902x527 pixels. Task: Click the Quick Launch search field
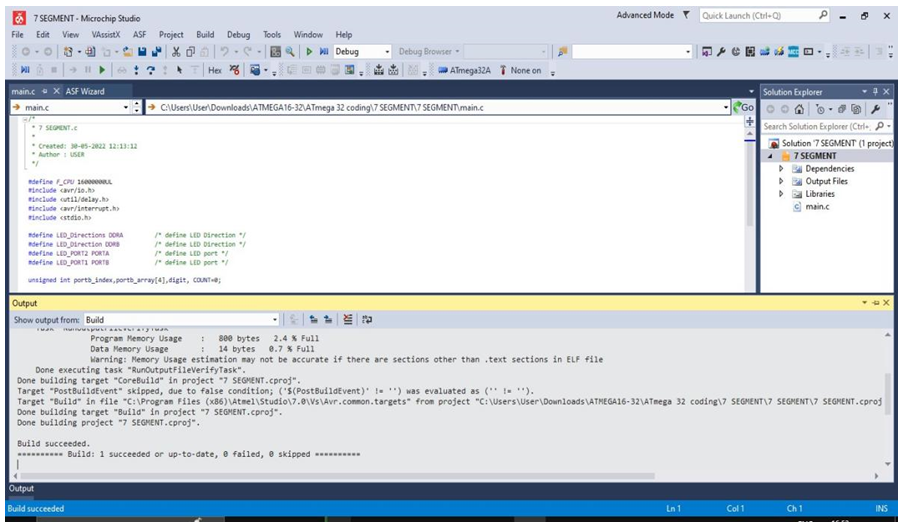click(758, 16)
